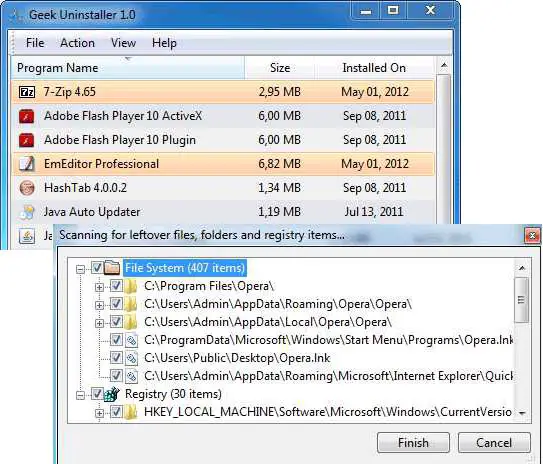543x464 pixels.
Task: Uncheck C:\Program Files\Opera\ checkbox
Action: (116, 286)
